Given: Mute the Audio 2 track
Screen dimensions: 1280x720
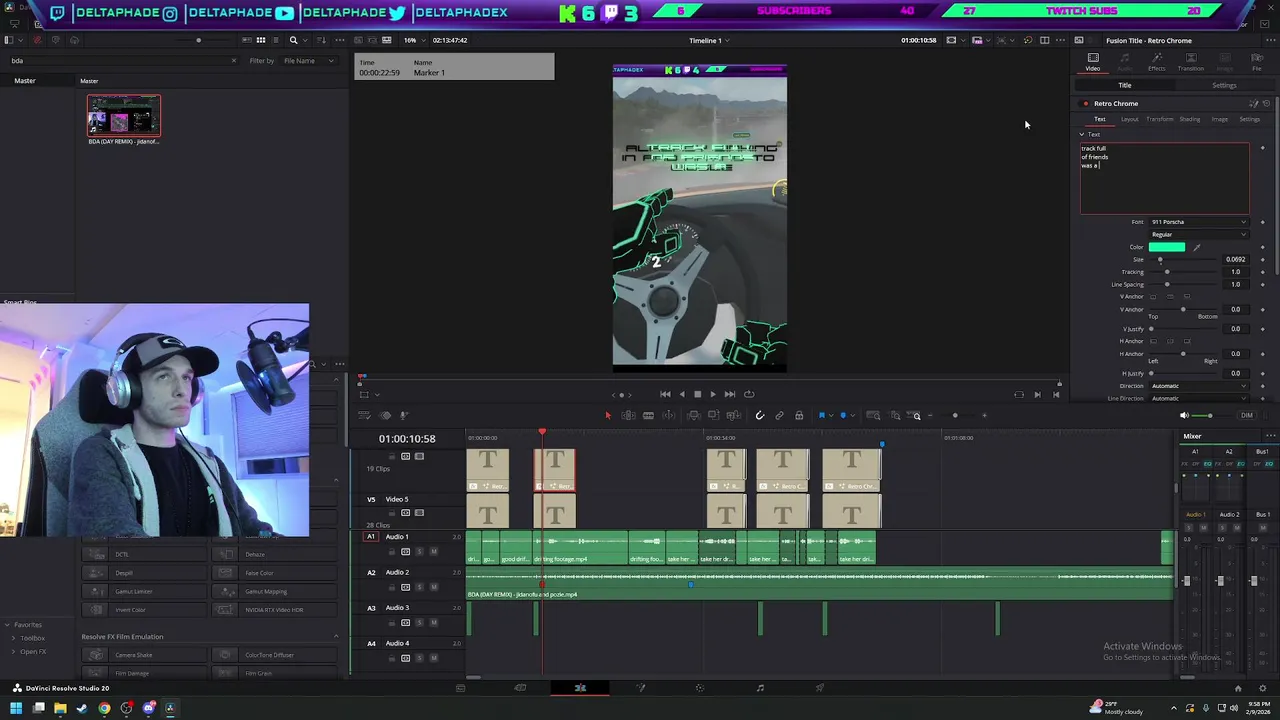Looking at the screenshot, I should coord(433,587).
